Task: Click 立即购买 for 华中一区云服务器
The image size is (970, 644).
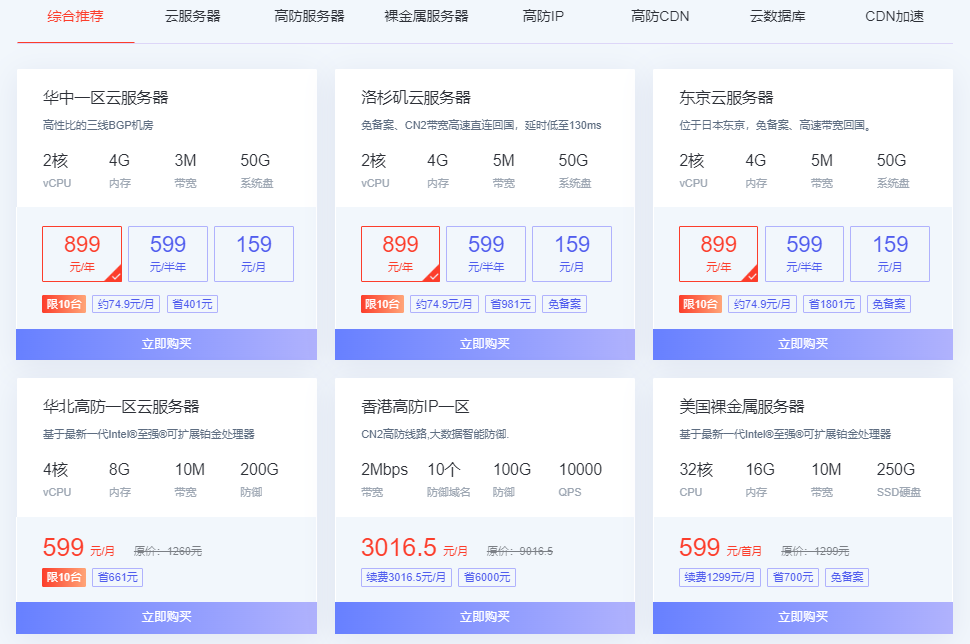Action: pyautogui.click(x=166, y=344)
